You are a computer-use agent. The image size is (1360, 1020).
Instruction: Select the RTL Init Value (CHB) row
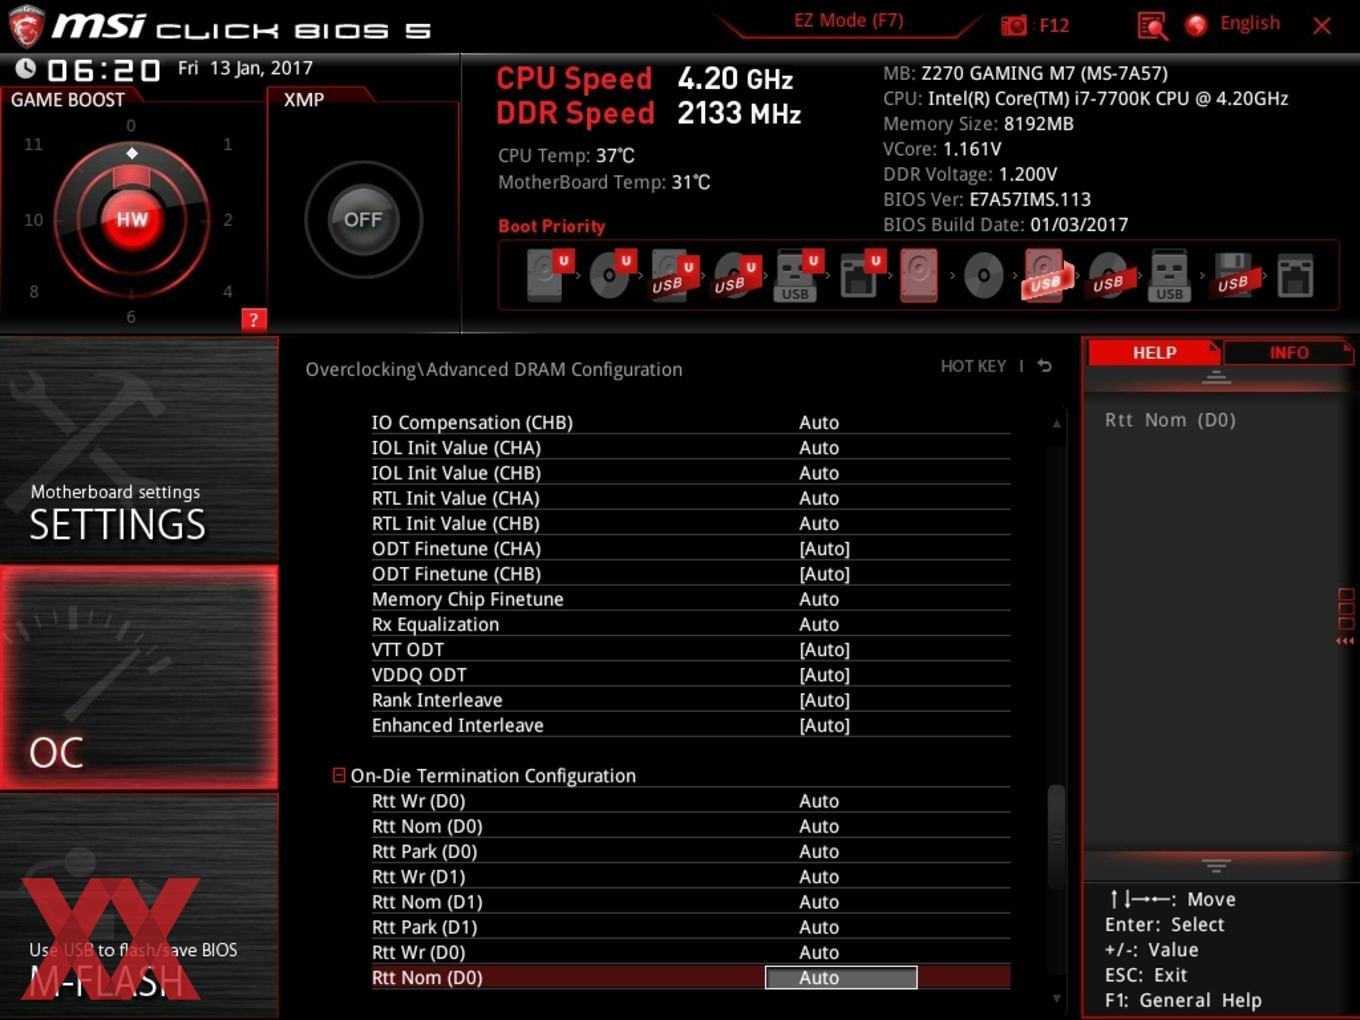[690, 523]
